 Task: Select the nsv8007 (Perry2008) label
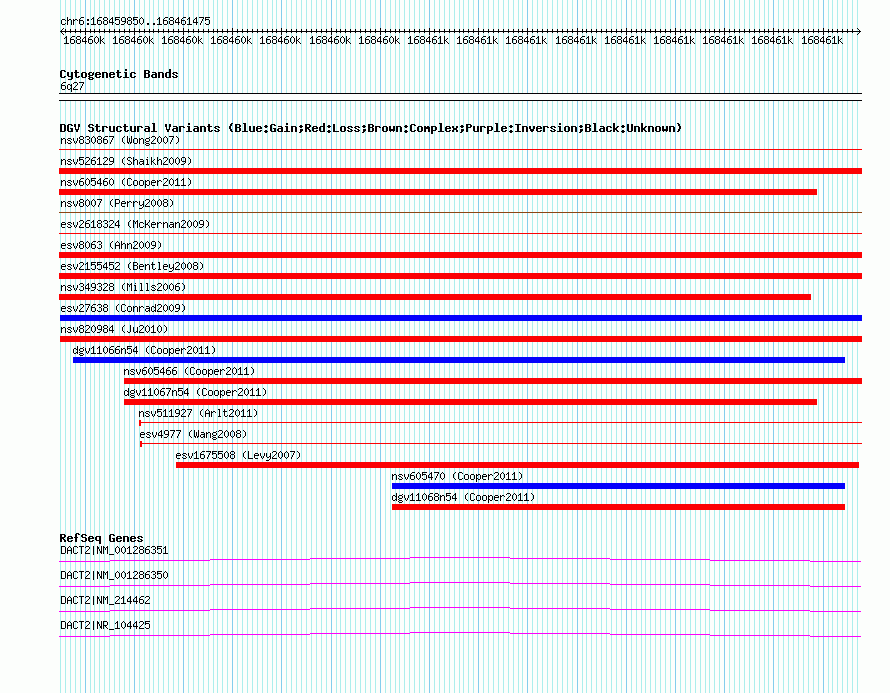pos(117,203)
